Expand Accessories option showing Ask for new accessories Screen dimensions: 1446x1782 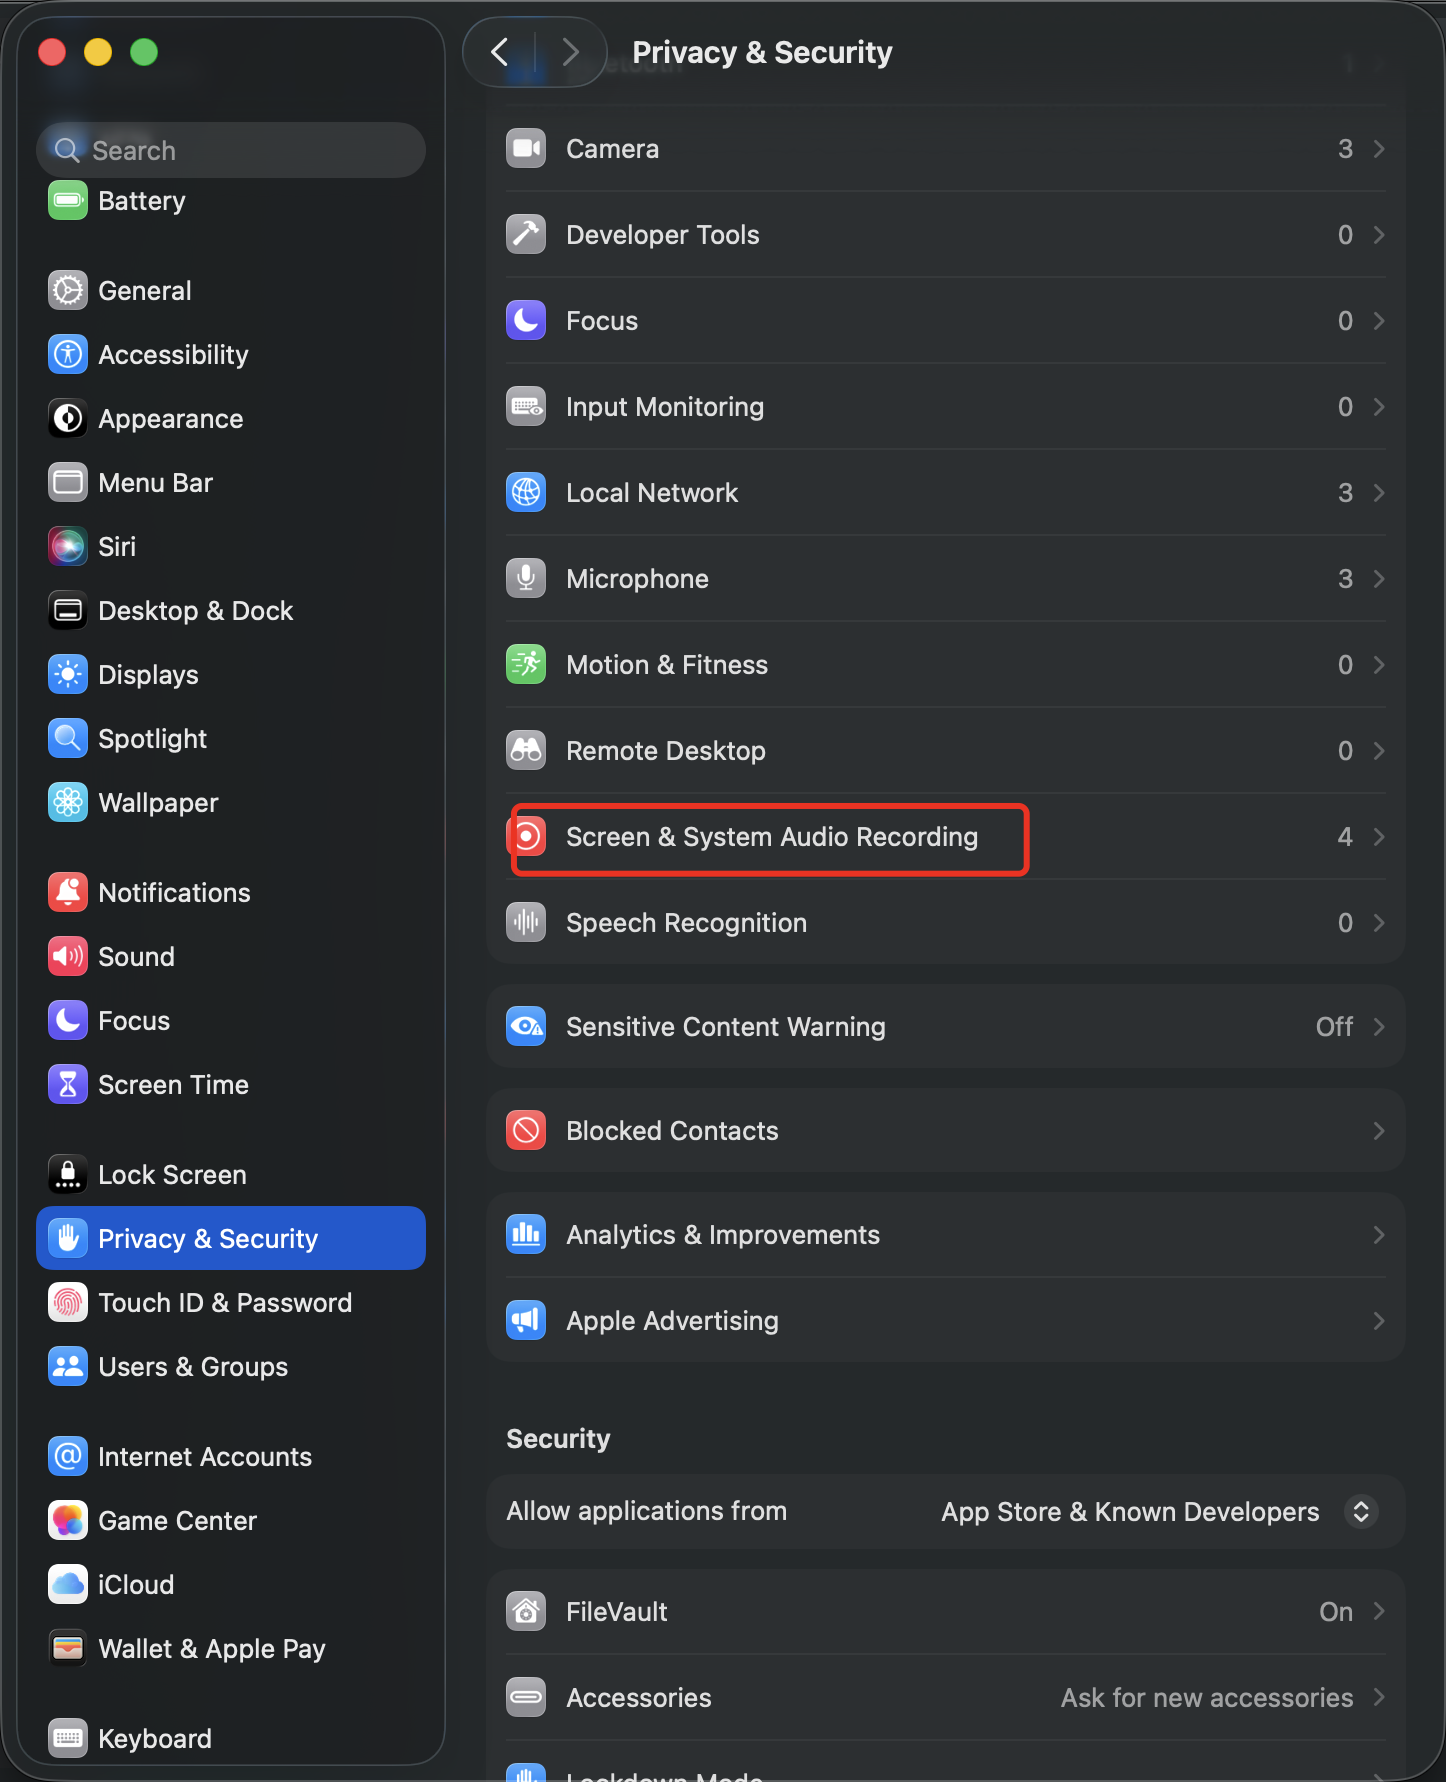click(1379, 1697)
